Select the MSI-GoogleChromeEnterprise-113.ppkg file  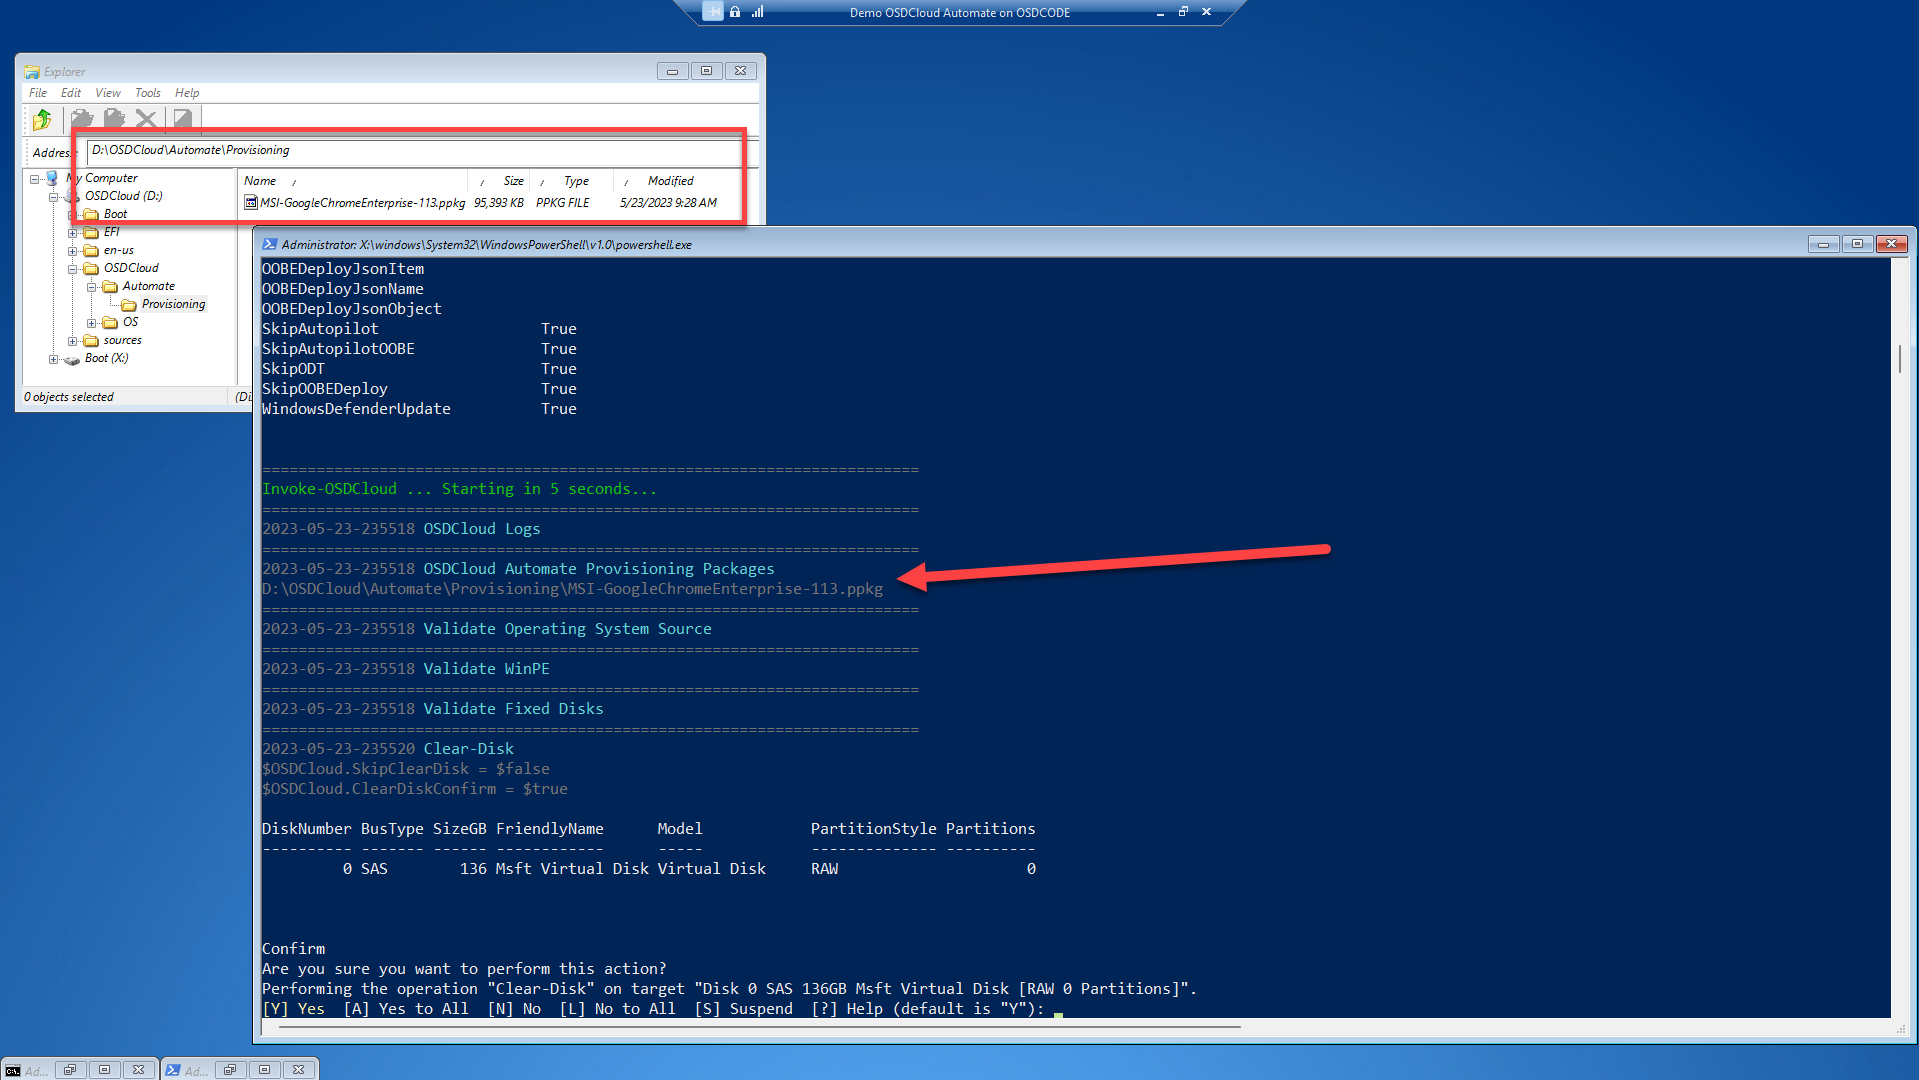point(362,203)
